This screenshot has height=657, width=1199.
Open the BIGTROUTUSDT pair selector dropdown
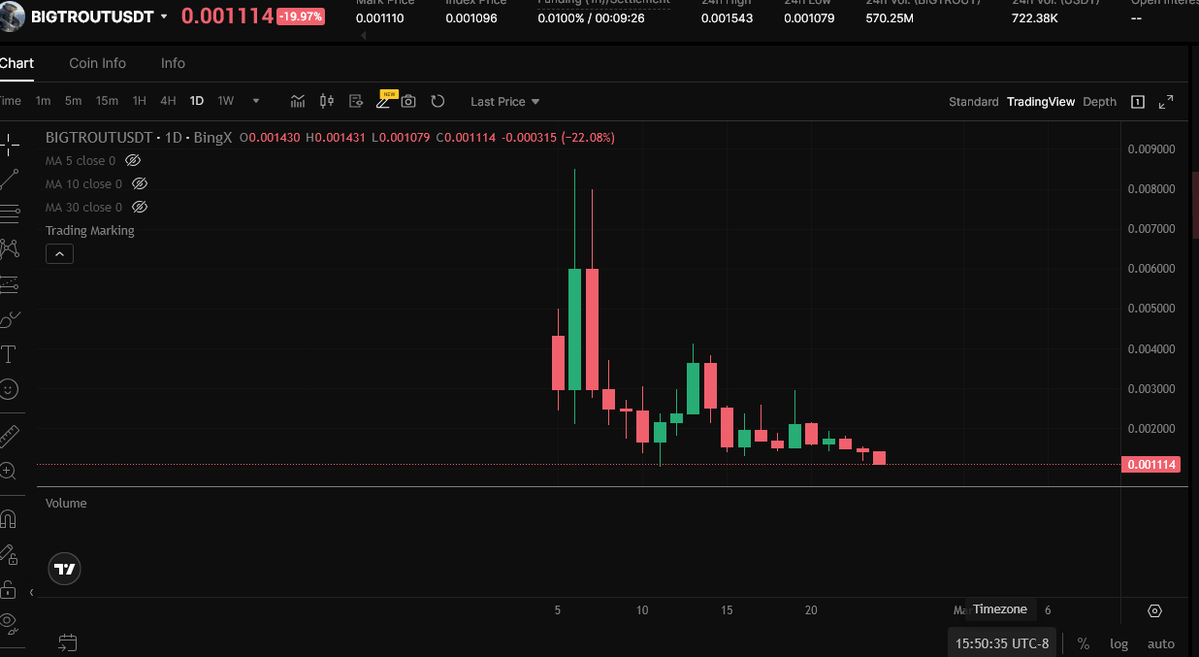(164, 16)
